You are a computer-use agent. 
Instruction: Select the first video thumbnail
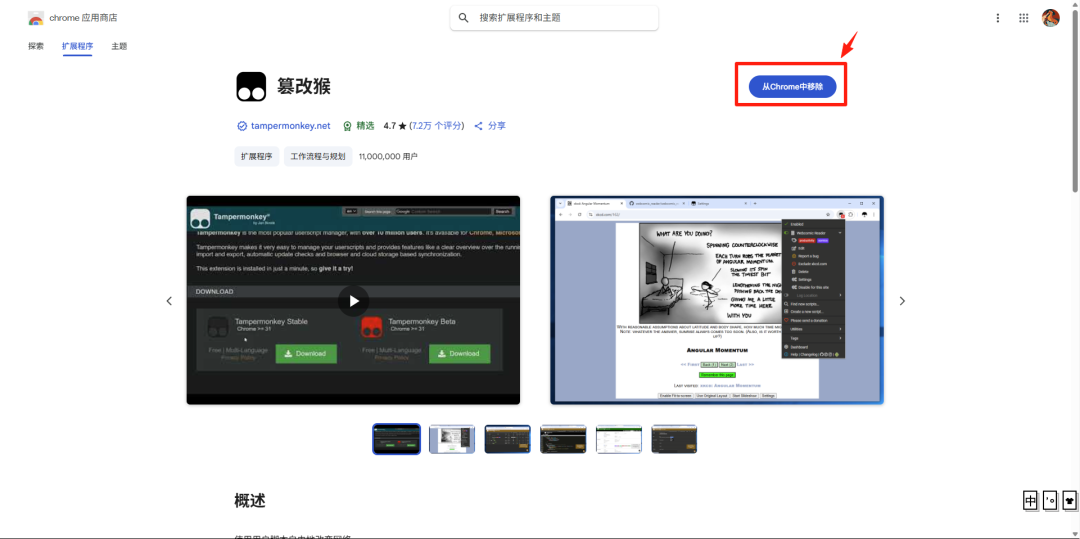point(397,439)
